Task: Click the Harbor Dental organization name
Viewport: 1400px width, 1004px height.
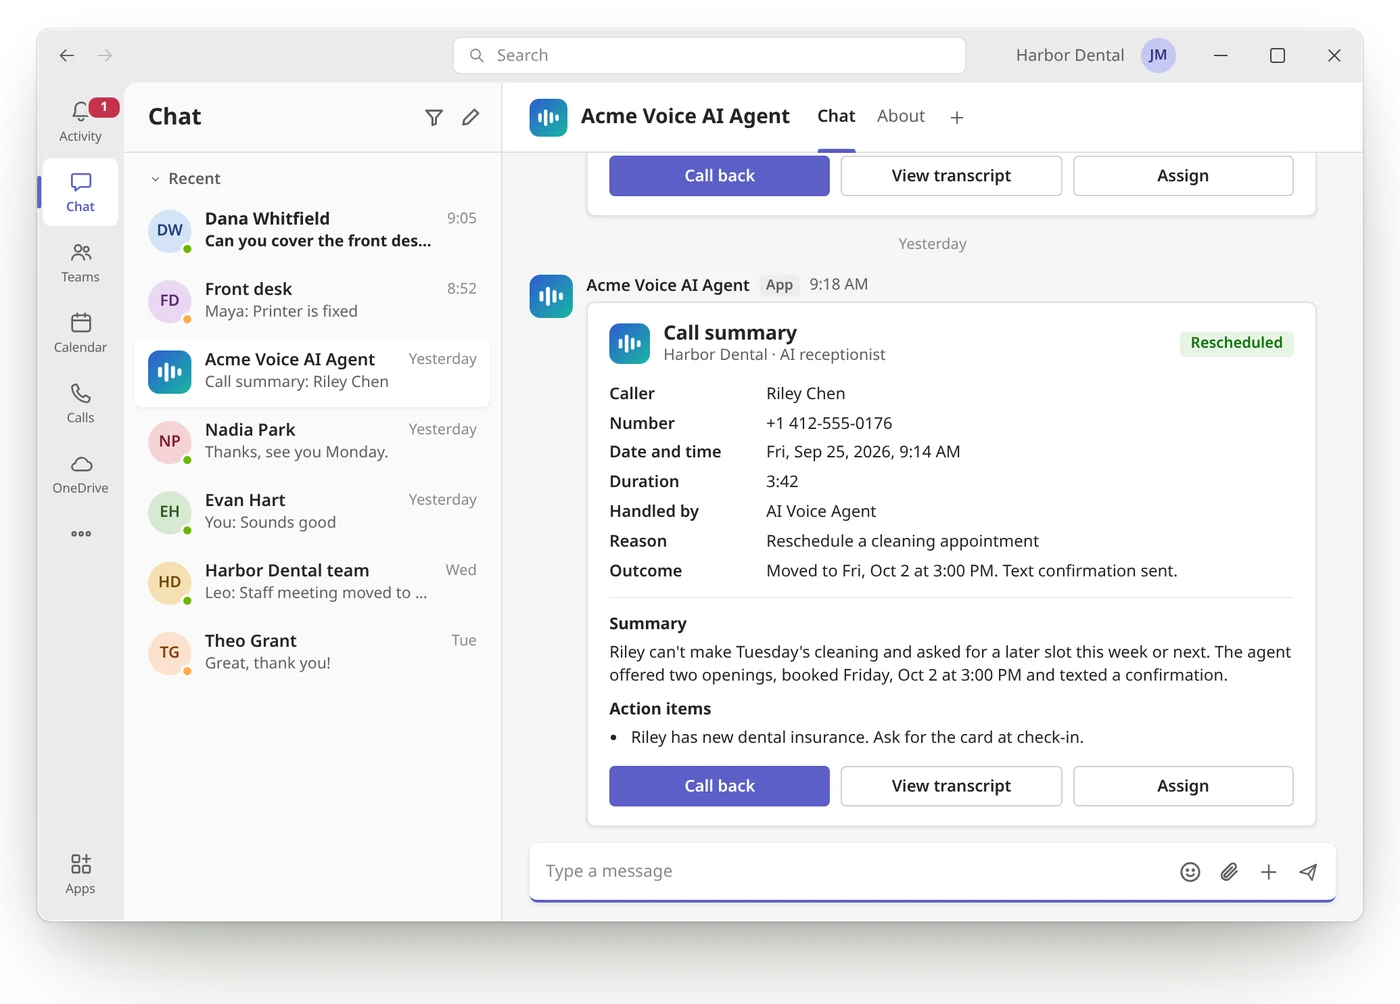Action: point(1070,56)
